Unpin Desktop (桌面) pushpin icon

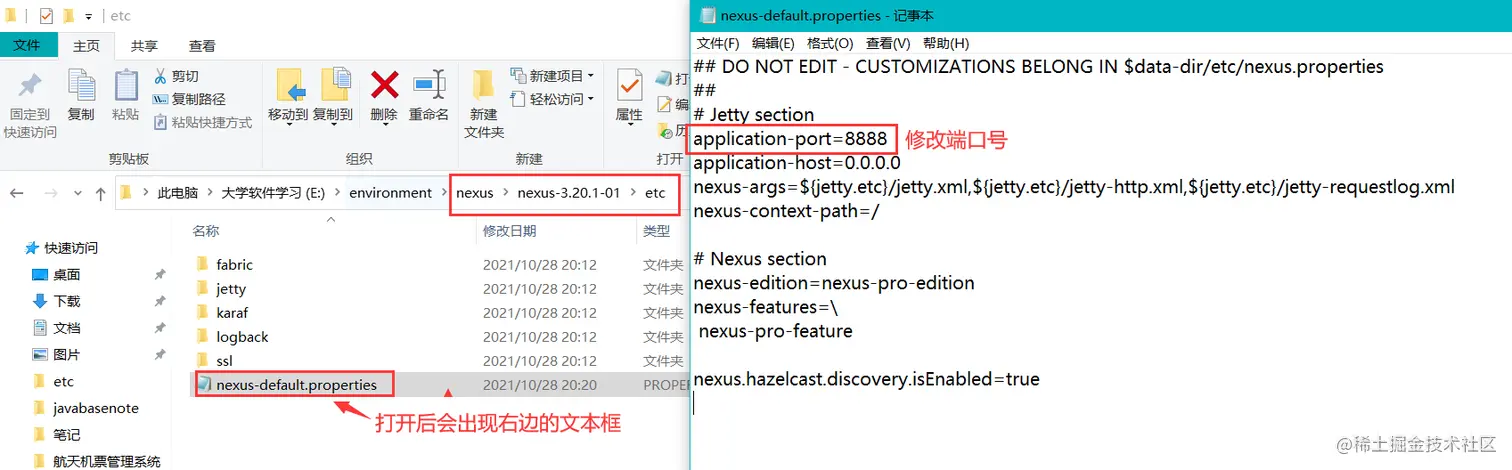coord(160,275)
